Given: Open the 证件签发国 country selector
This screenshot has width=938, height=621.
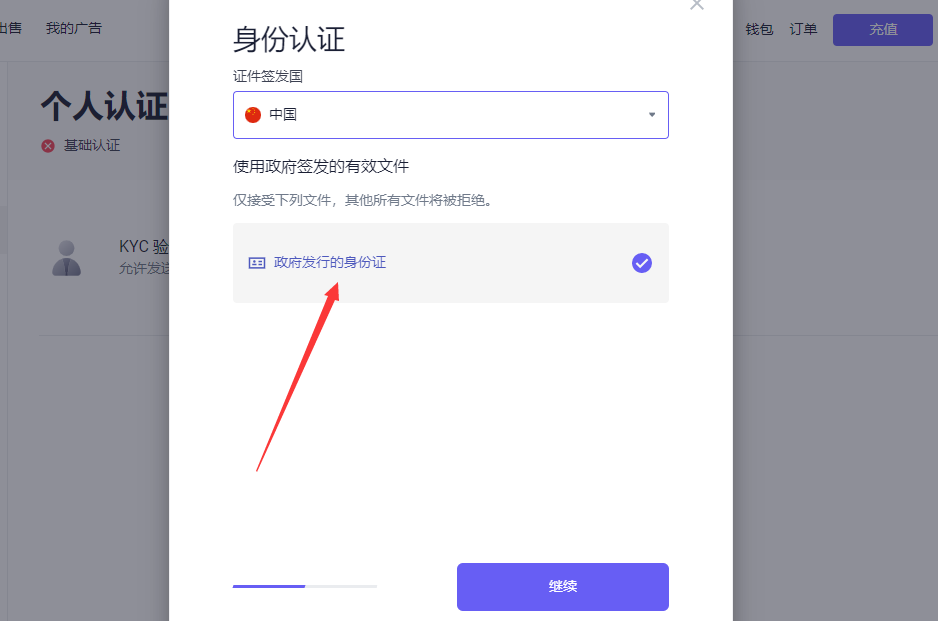Looking at the screenshot, I should (x=450, y=115).
